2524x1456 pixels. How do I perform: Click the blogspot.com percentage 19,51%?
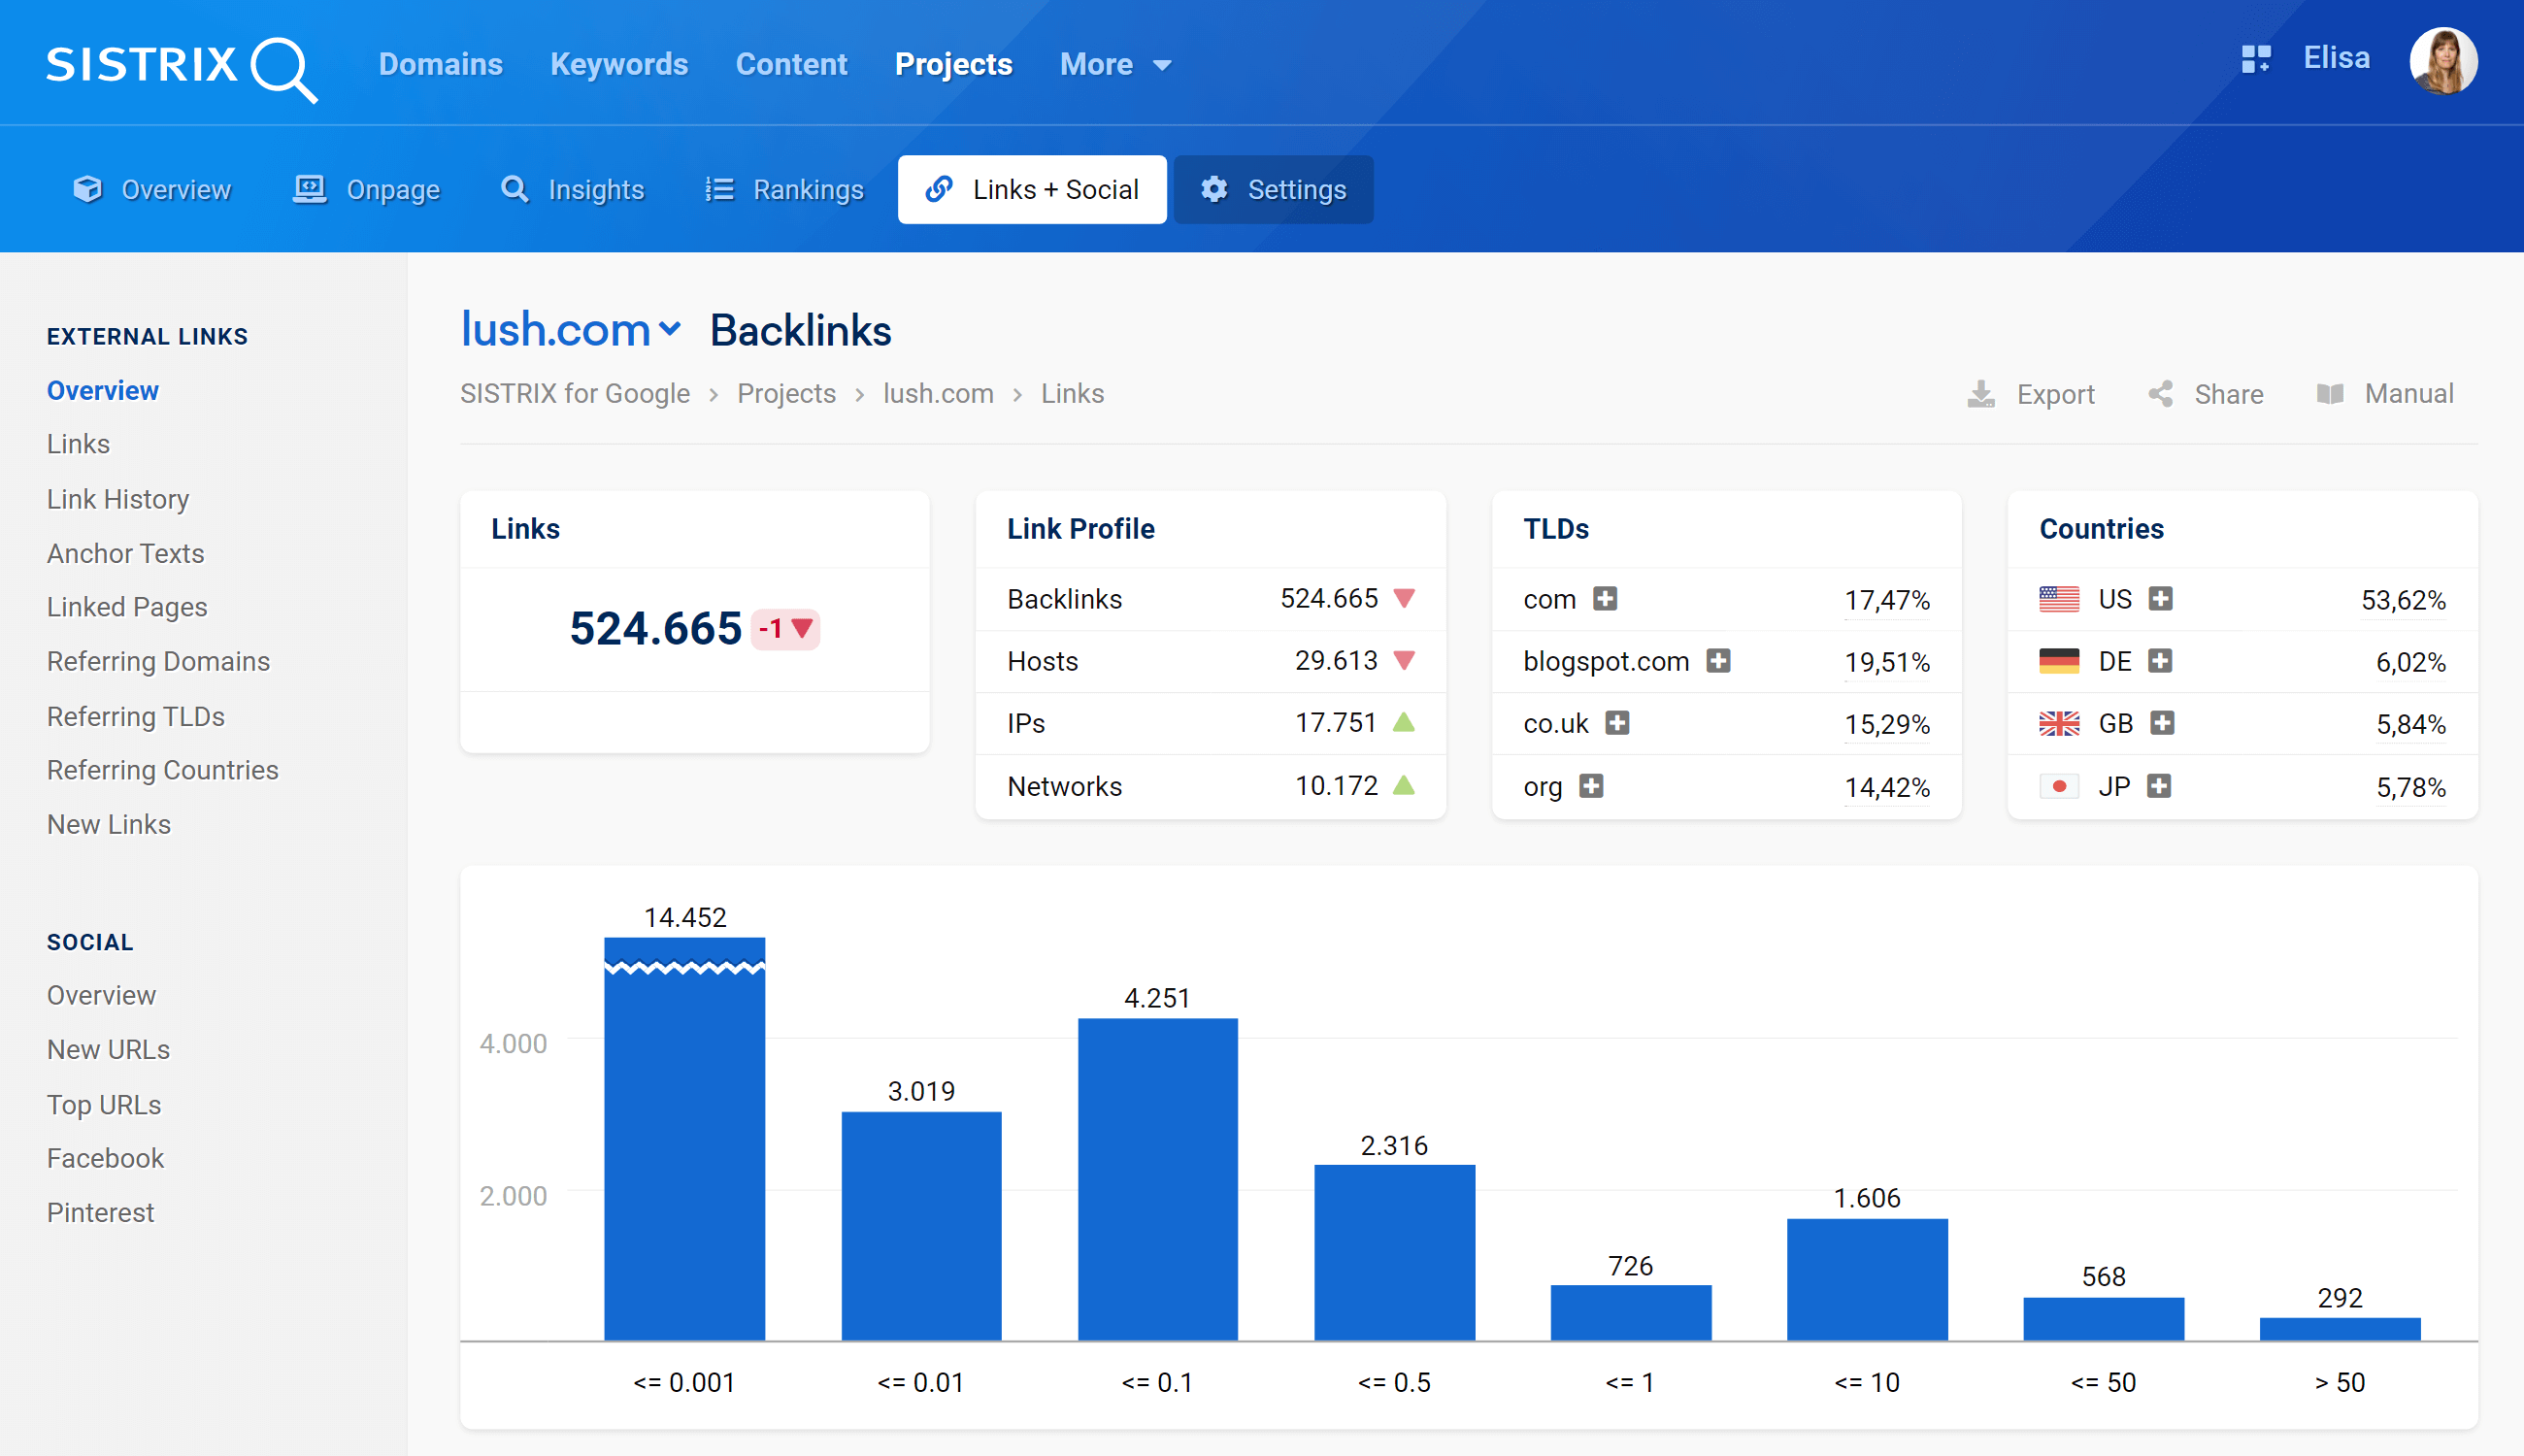pyautogui.click(x=1887, y=662)
